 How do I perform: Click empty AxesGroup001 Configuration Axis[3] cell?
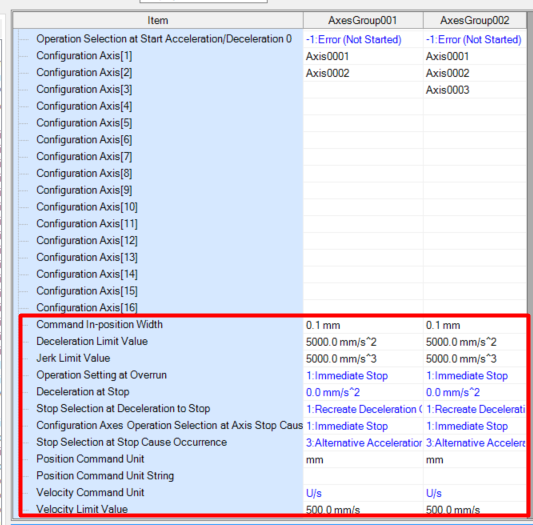363,90
